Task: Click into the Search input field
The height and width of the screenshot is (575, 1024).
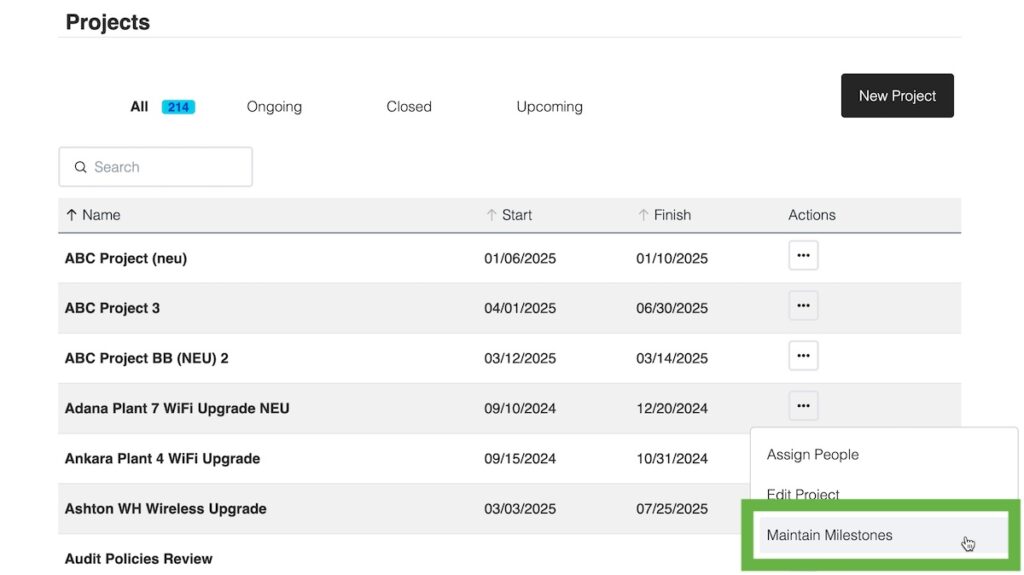Action: pos(165,168)
